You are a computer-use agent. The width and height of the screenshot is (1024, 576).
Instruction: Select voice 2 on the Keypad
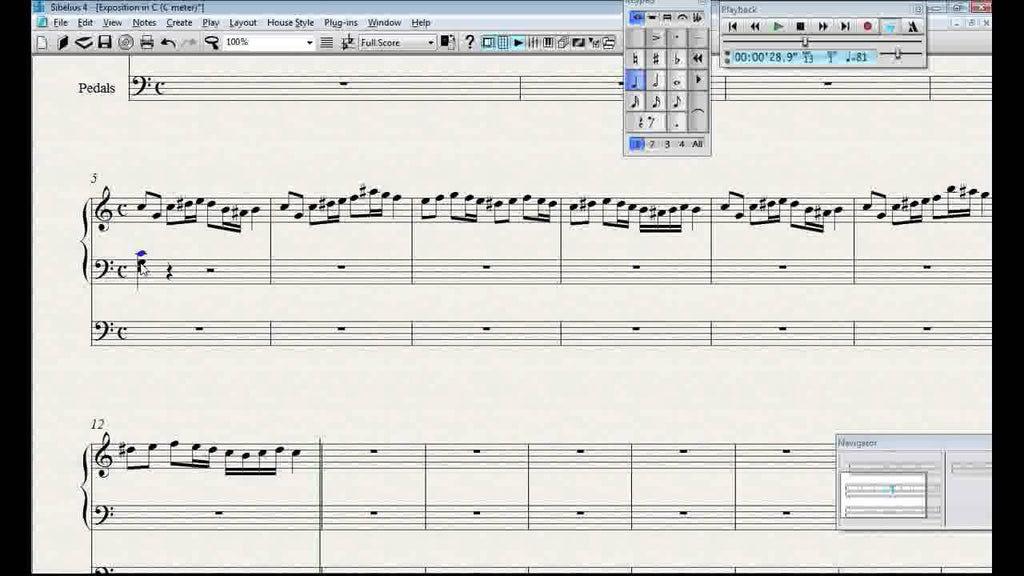point(652,144)
